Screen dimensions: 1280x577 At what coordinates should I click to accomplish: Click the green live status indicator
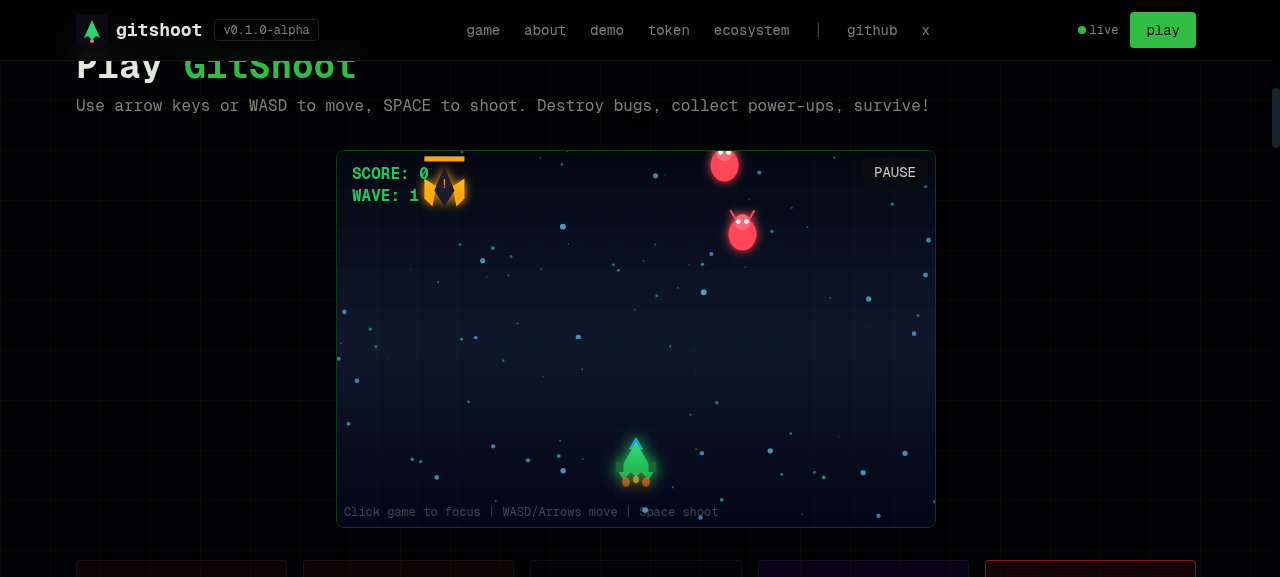click(1098, 30)
